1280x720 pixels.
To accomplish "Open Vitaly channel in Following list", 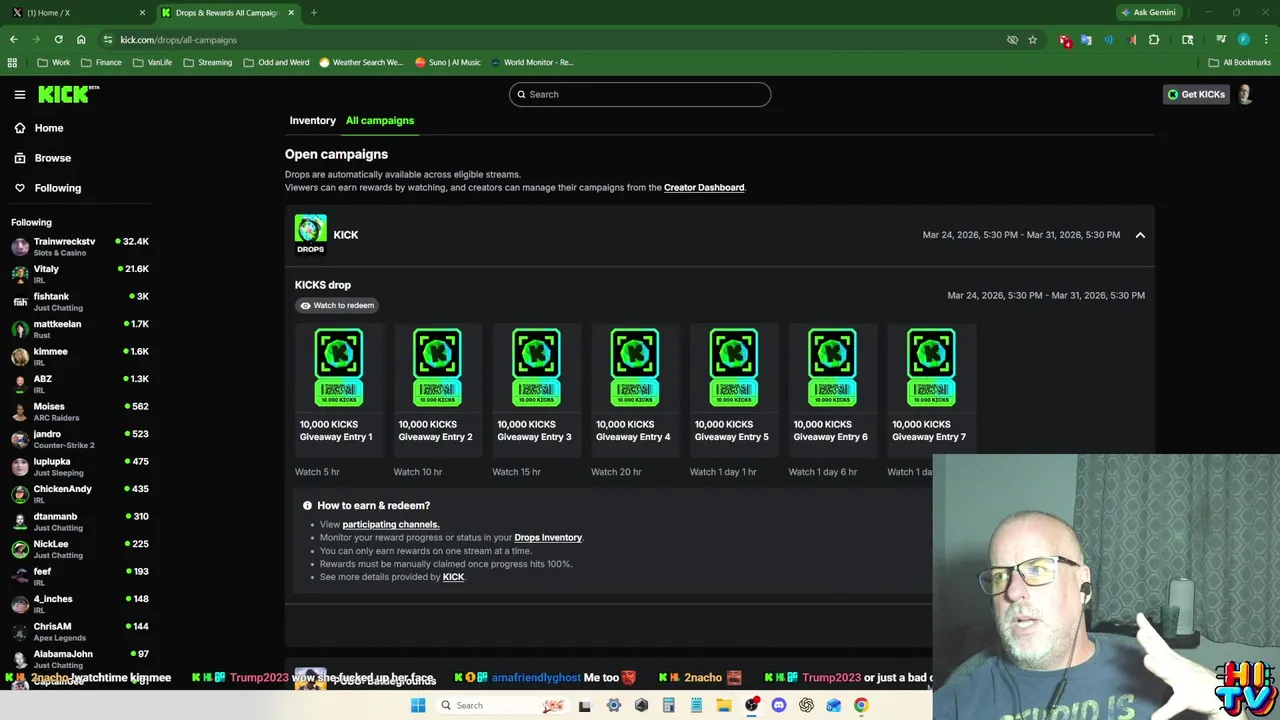I will click(80, 274).
